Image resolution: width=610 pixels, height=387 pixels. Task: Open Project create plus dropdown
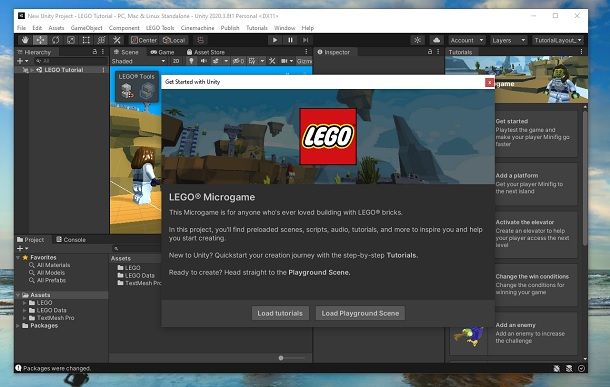23,248
